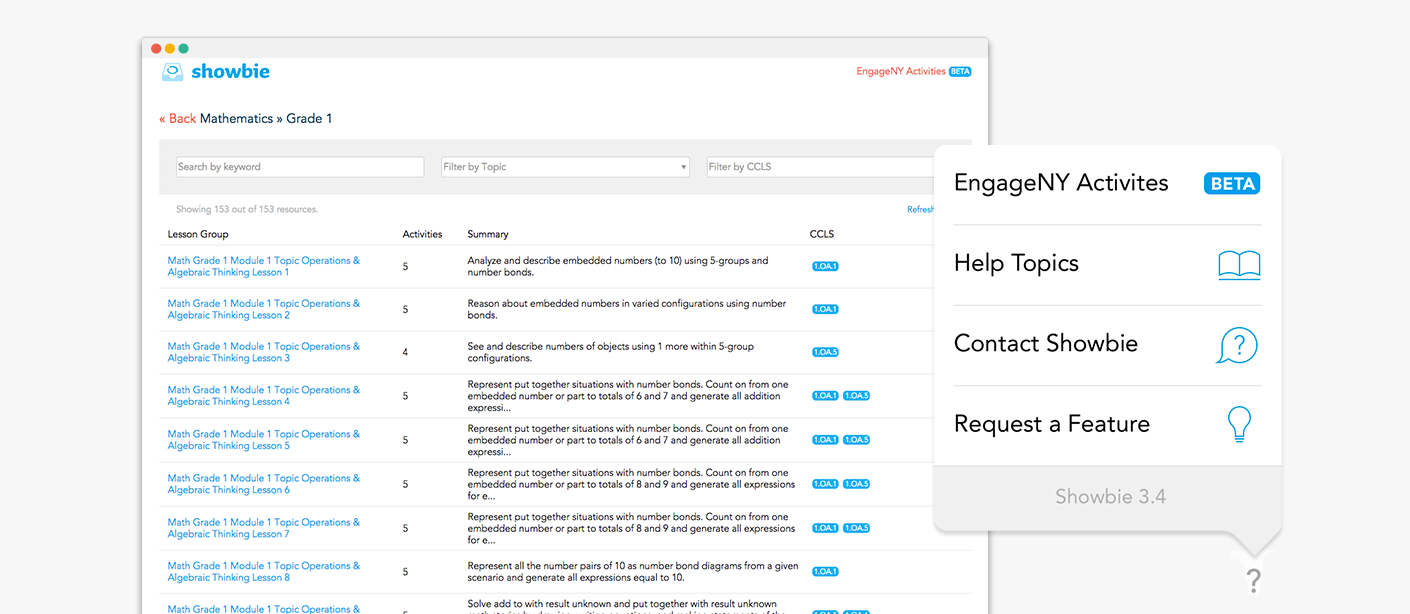This screenshot has height=614, width=1410.
Task: Open the Filter by Topic dropdown
Action: coord(566,167)
